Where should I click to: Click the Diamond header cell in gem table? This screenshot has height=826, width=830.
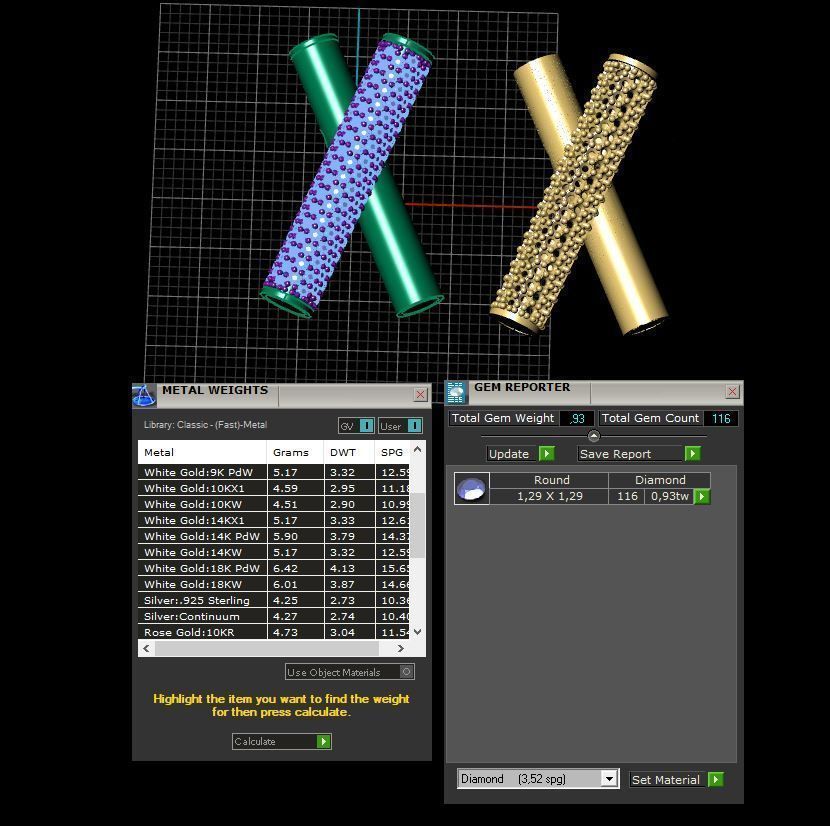(x=660, y=480)
